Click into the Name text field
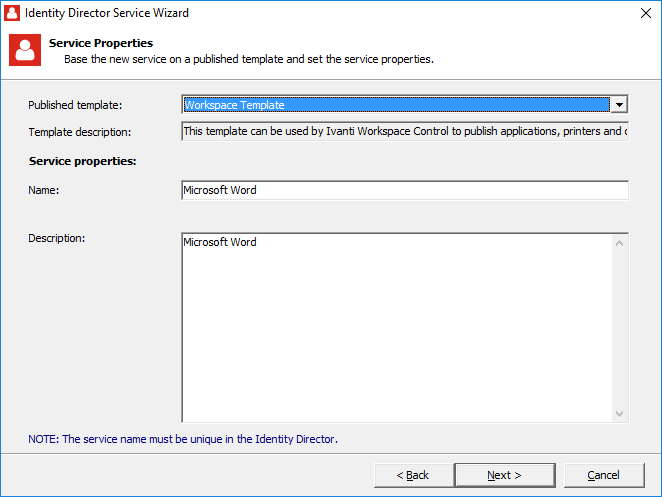The width and height of the screenshot is (662, 497). pos(404,190)
